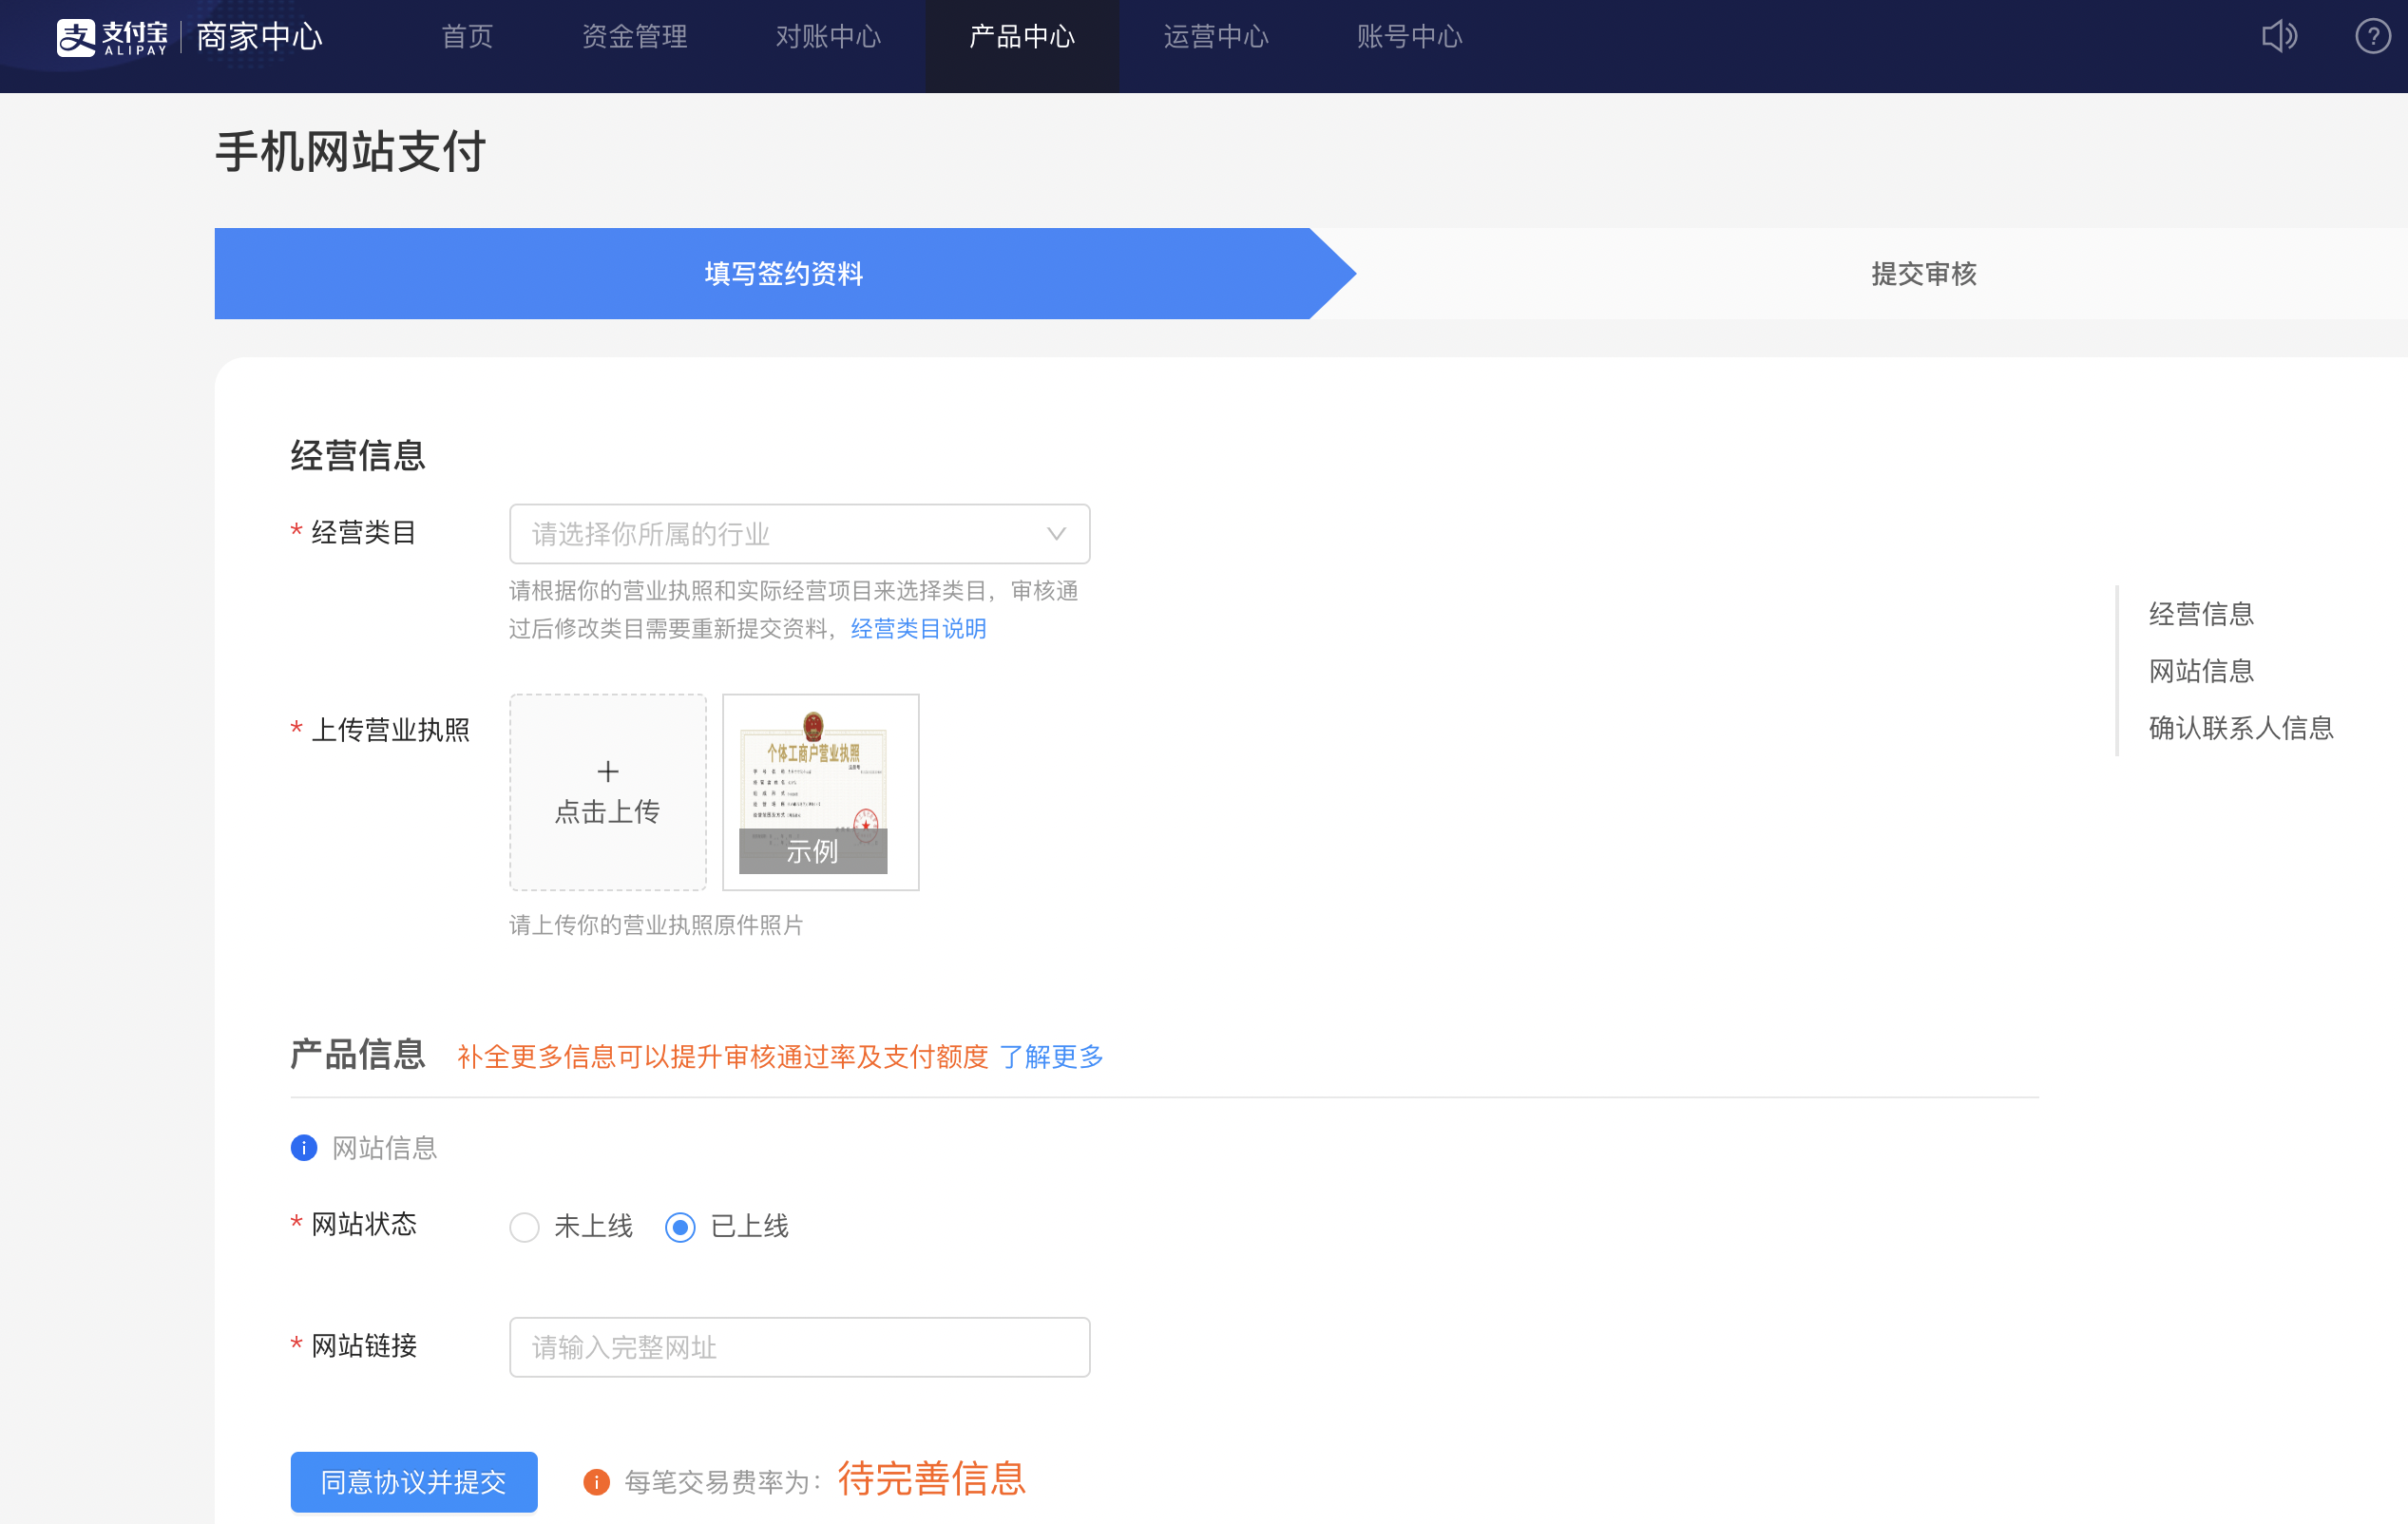Select the 未上线 radio button
Screen dimensions: 2408x1524
[x=524, y=1227]
